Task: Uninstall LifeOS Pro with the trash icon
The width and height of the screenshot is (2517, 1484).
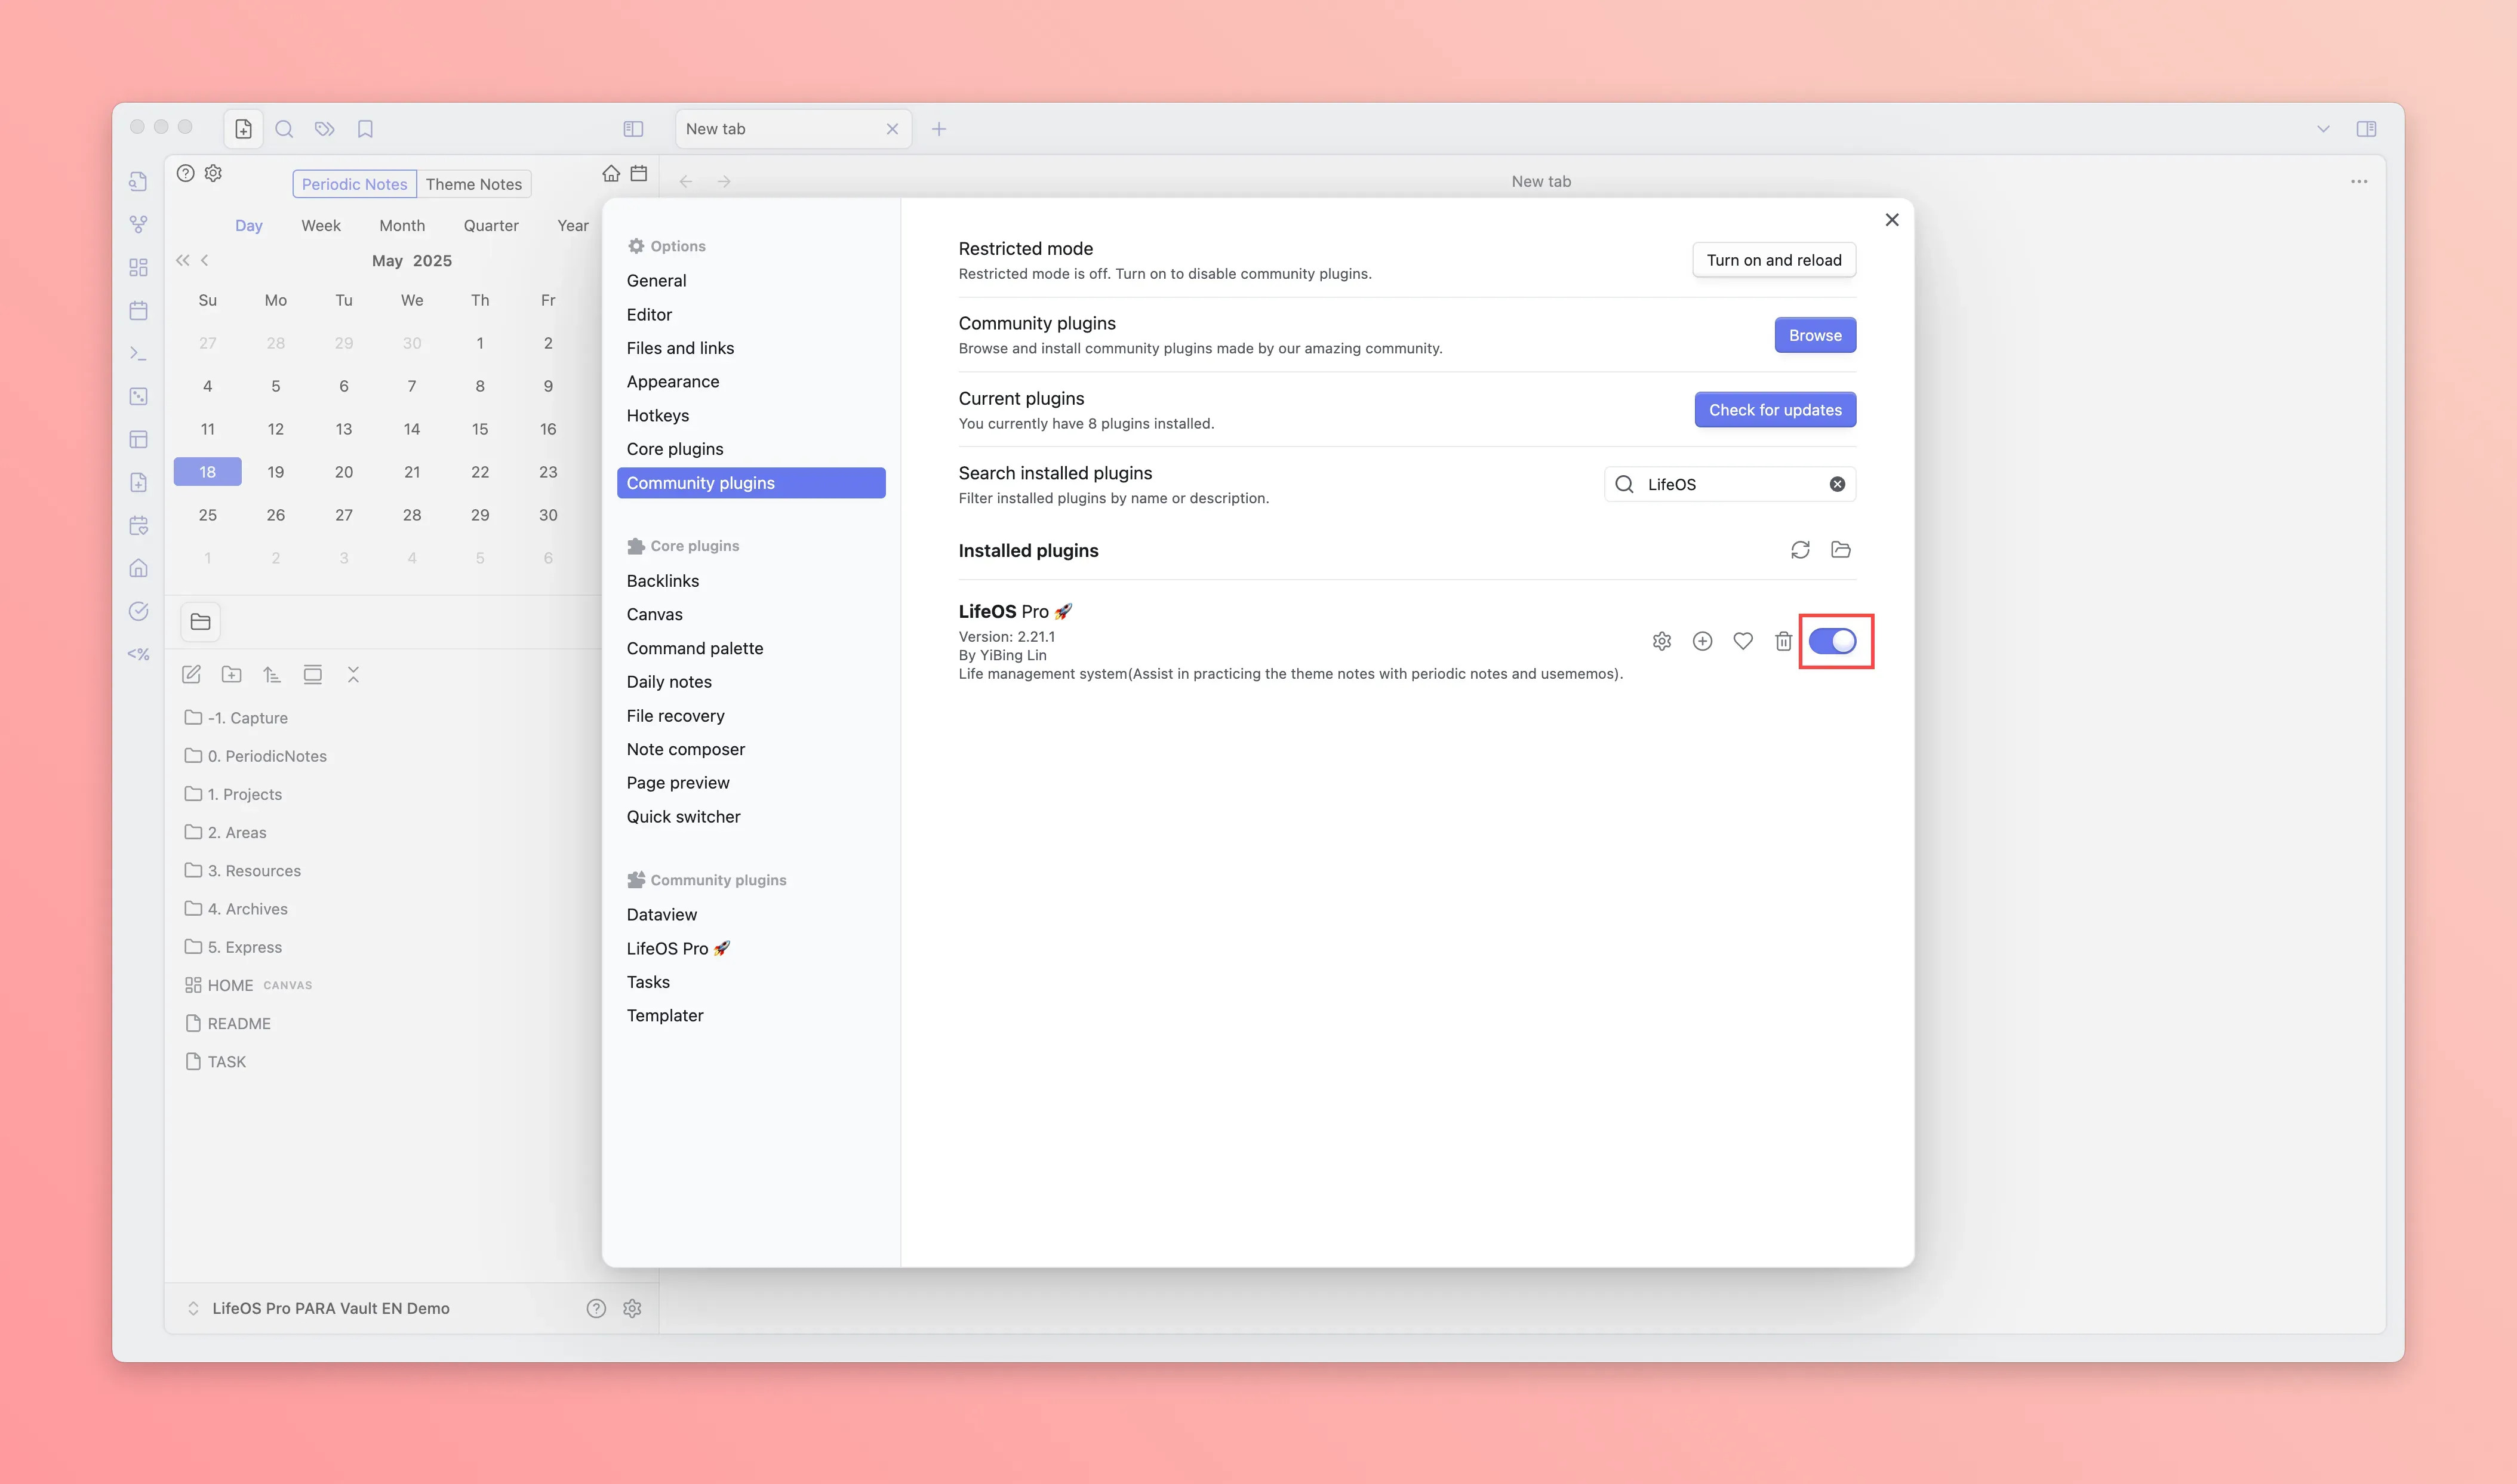Action: pos(1783,641)
